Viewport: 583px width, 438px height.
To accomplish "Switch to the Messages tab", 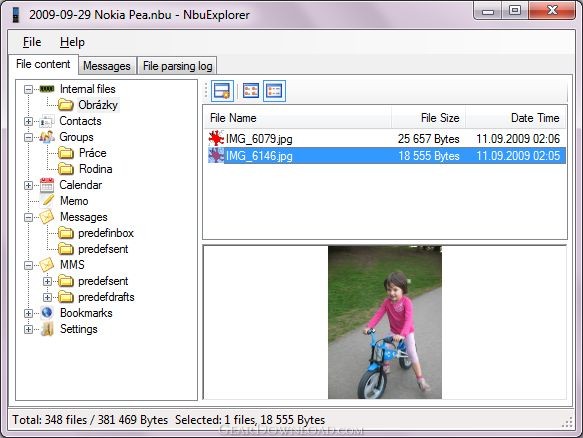I will 107,66.
